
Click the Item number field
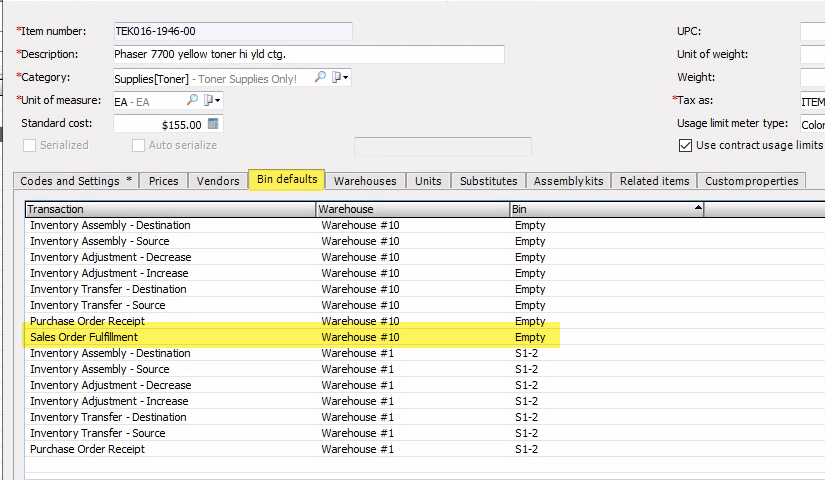pyautogui.click(x=233, y=31)
